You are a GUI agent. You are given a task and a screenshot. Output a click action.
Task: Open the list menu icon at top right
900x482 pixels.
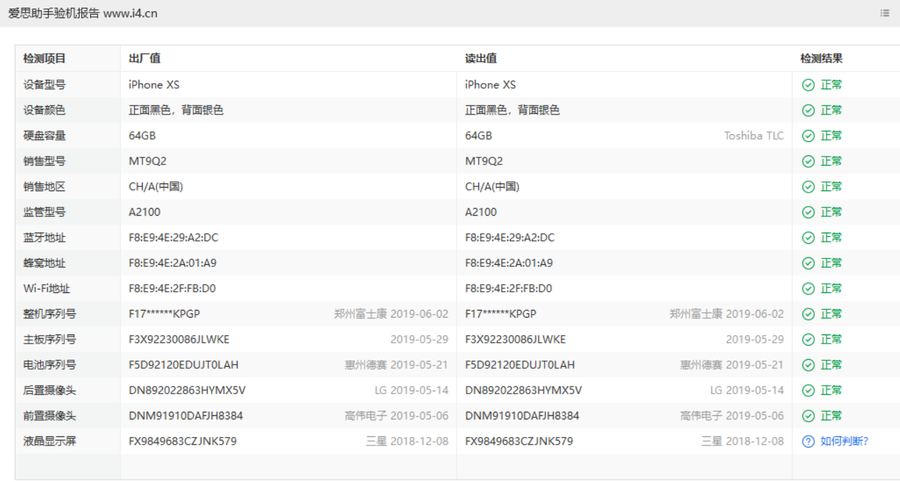click(884, 13)
